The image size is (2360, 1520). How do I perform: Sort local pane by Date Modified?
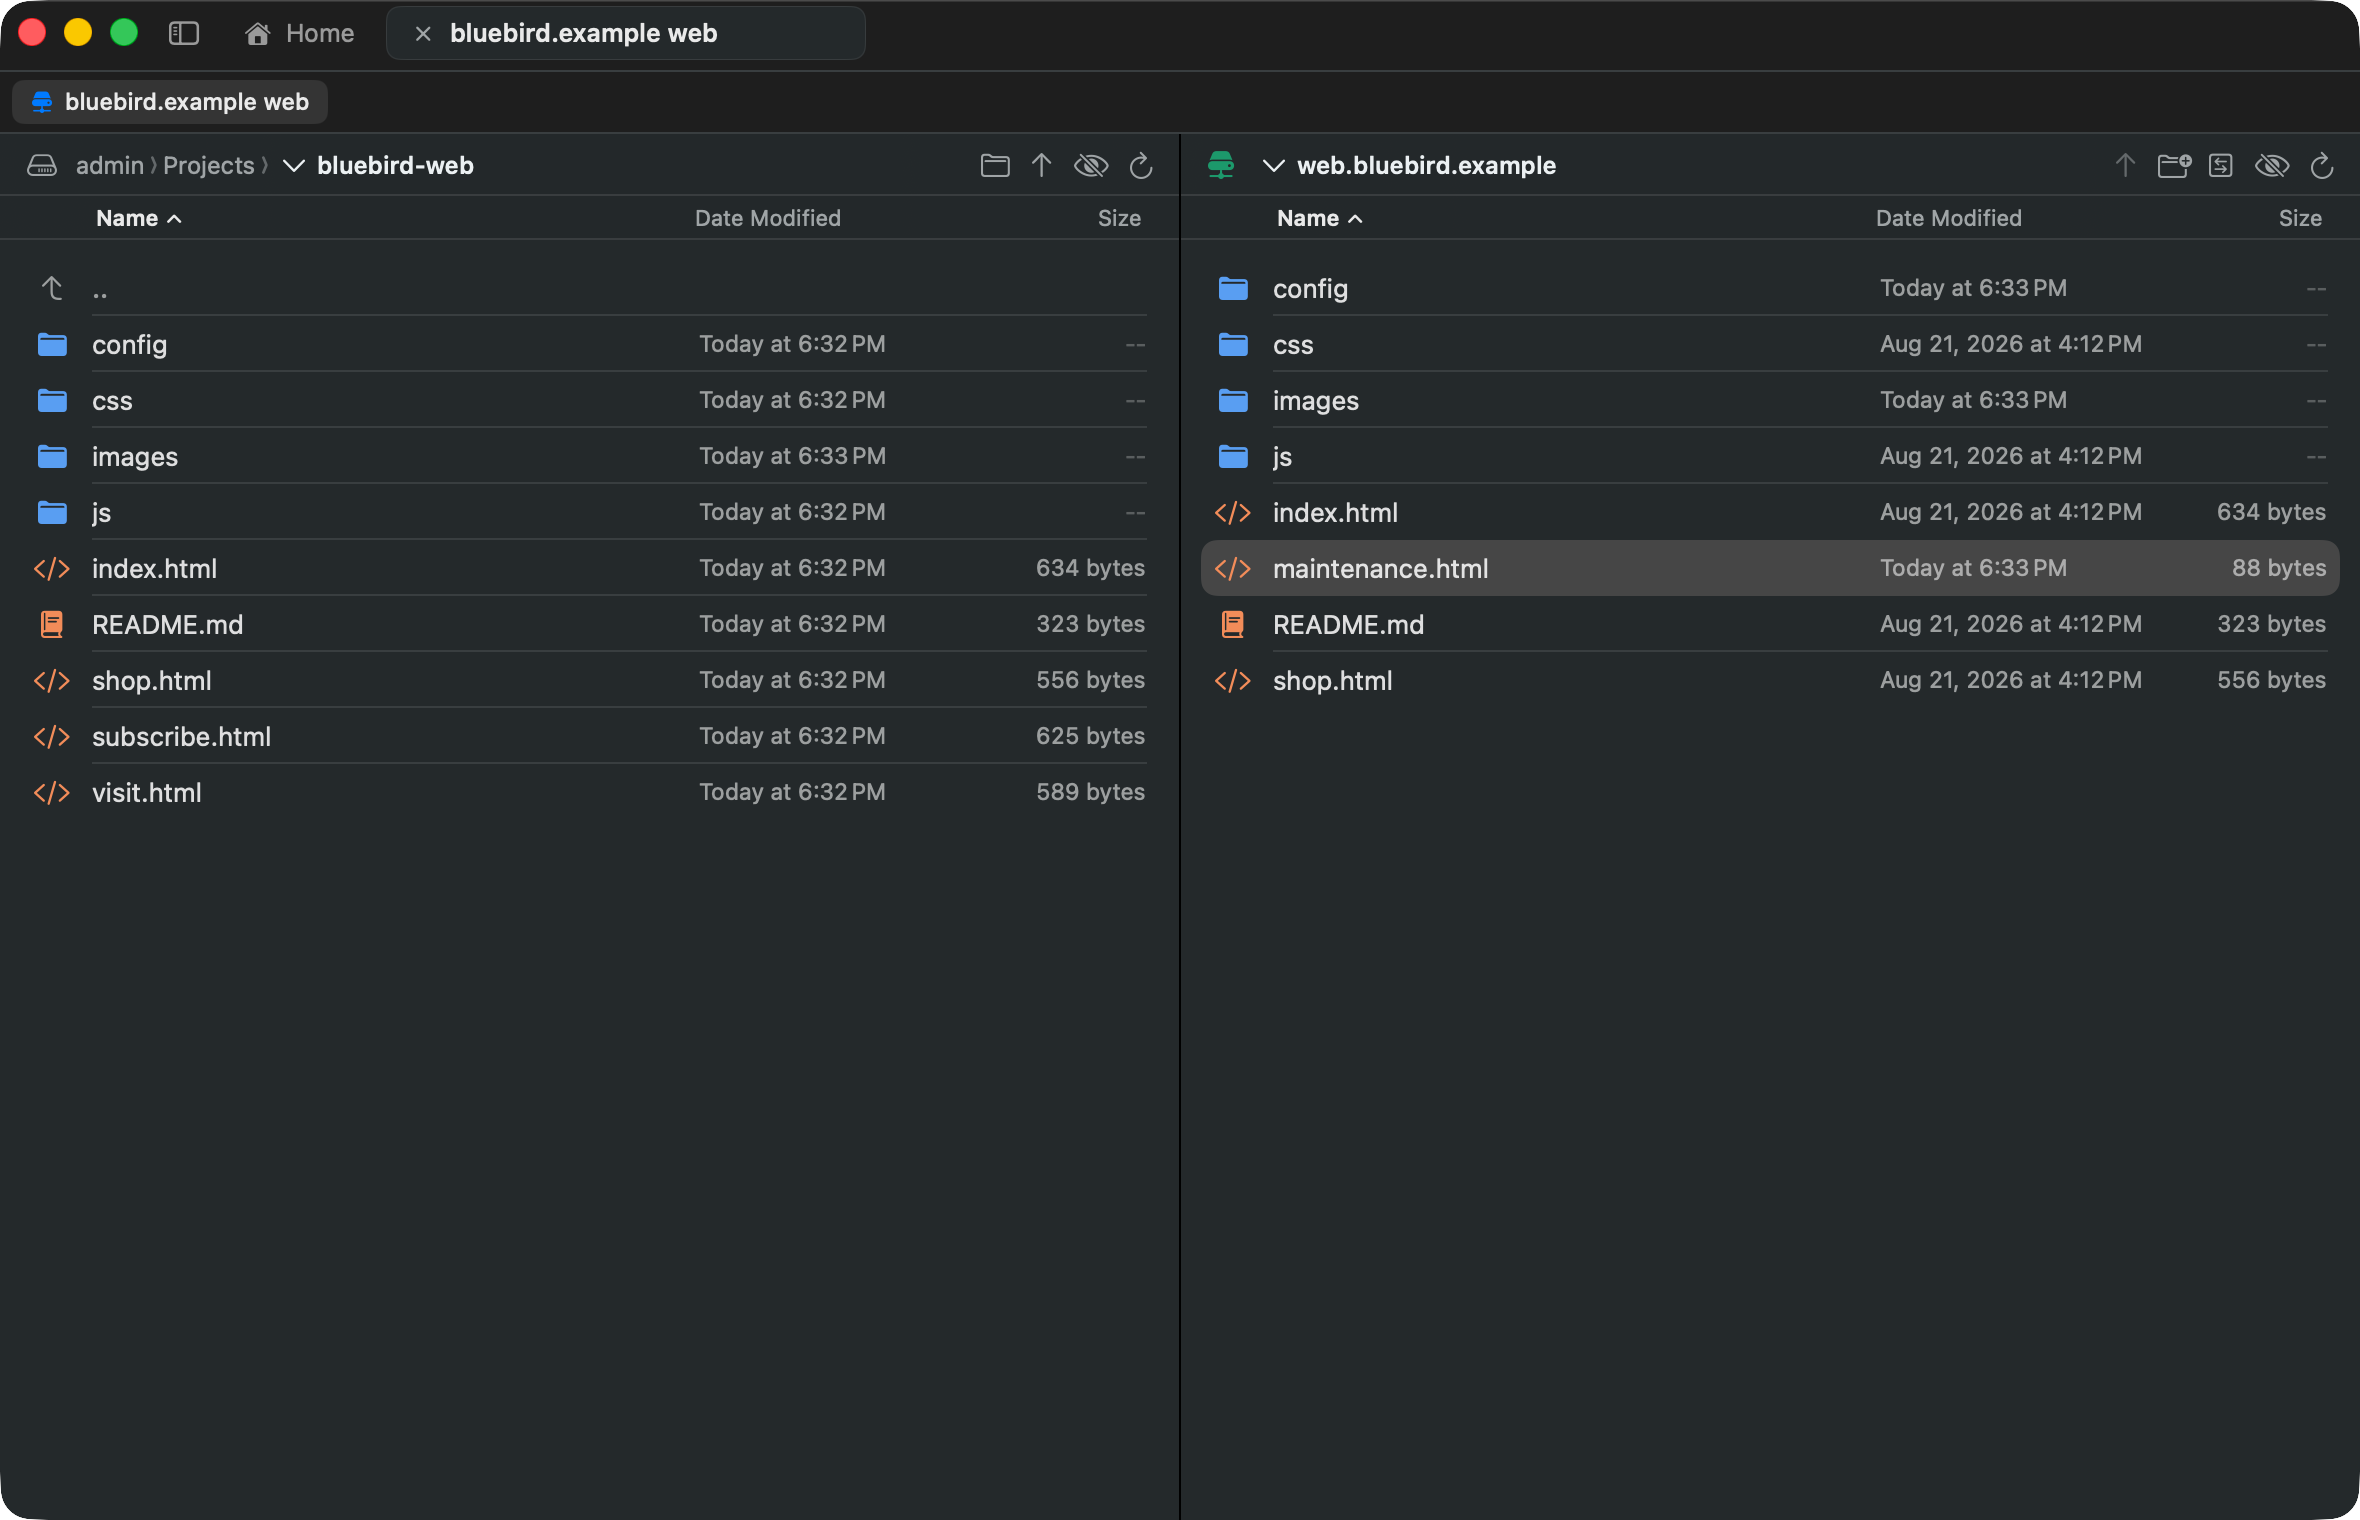point(768,218)
